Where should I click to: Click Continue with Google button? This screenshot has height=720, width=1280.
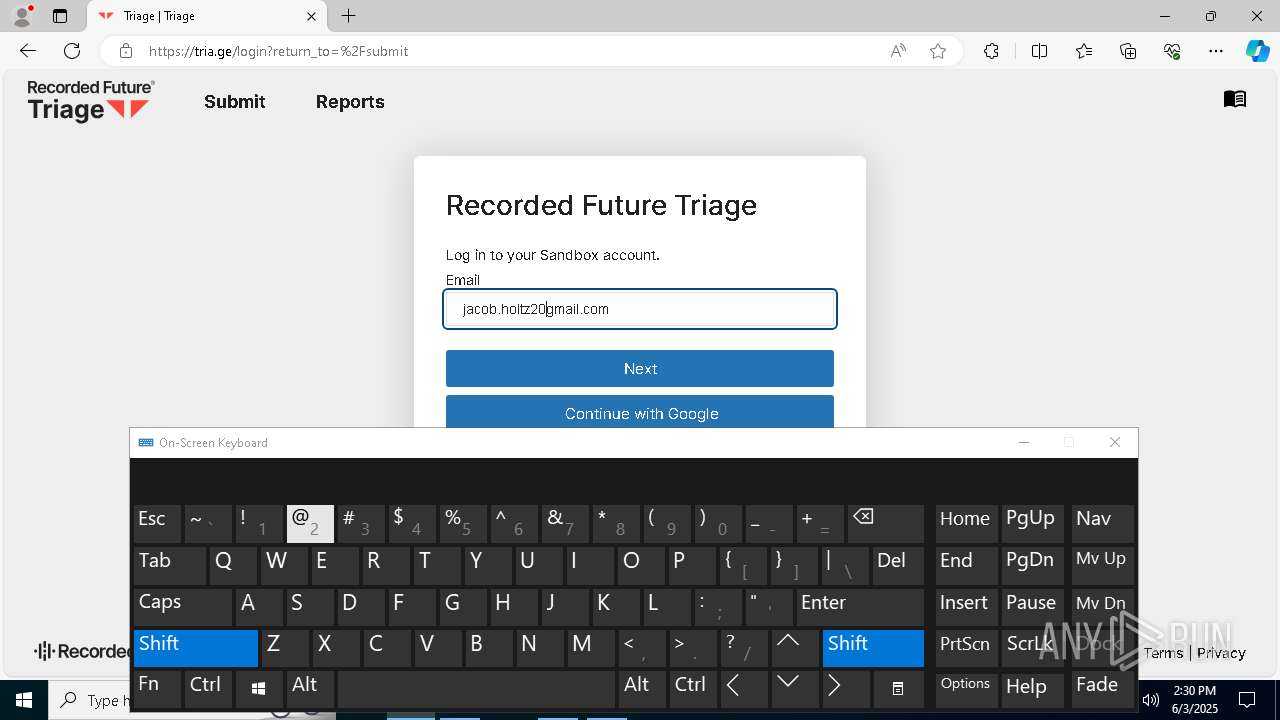tap(640, 412)
